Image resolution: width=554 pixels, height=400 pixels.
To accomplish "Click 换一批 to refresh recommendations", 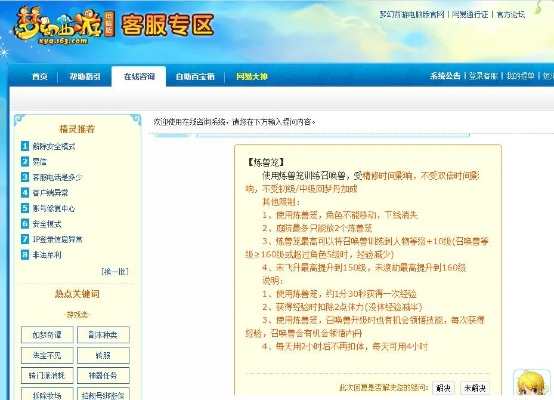I will (x=115, y=271).
